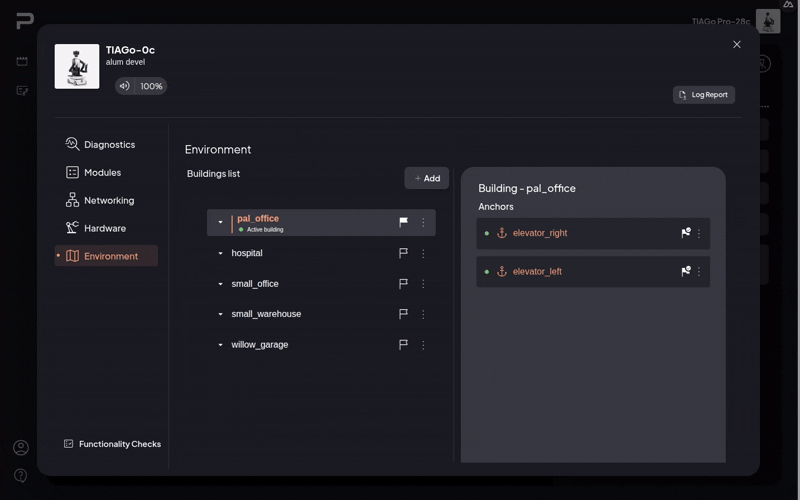Add a new building
This screenshot has height=500, width=800.
[x=427, y=178]
